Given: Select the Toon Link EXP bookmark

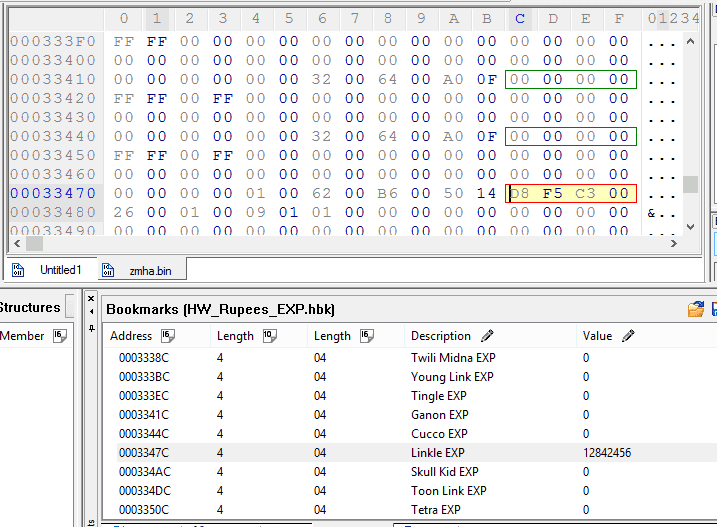Looking at the screenshot, I should [x=409, y=491].
